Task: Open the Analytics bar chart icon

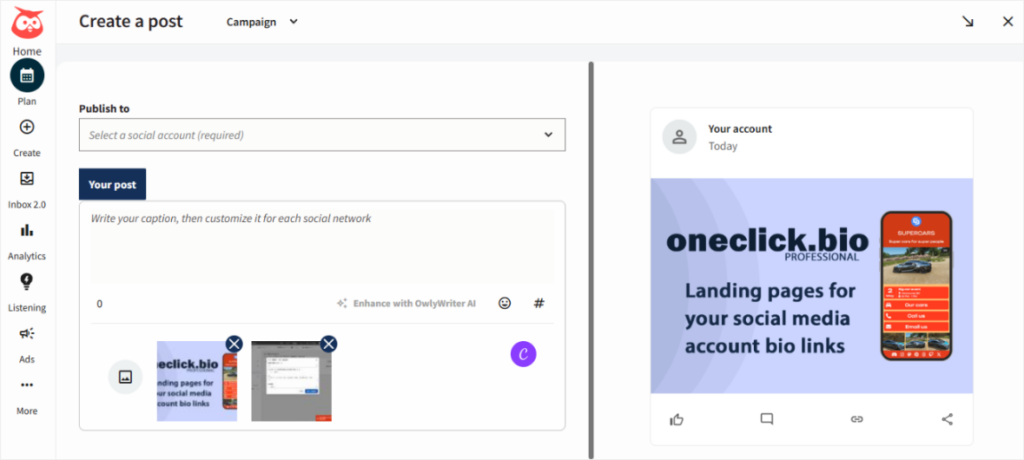Action: [27, 230]
